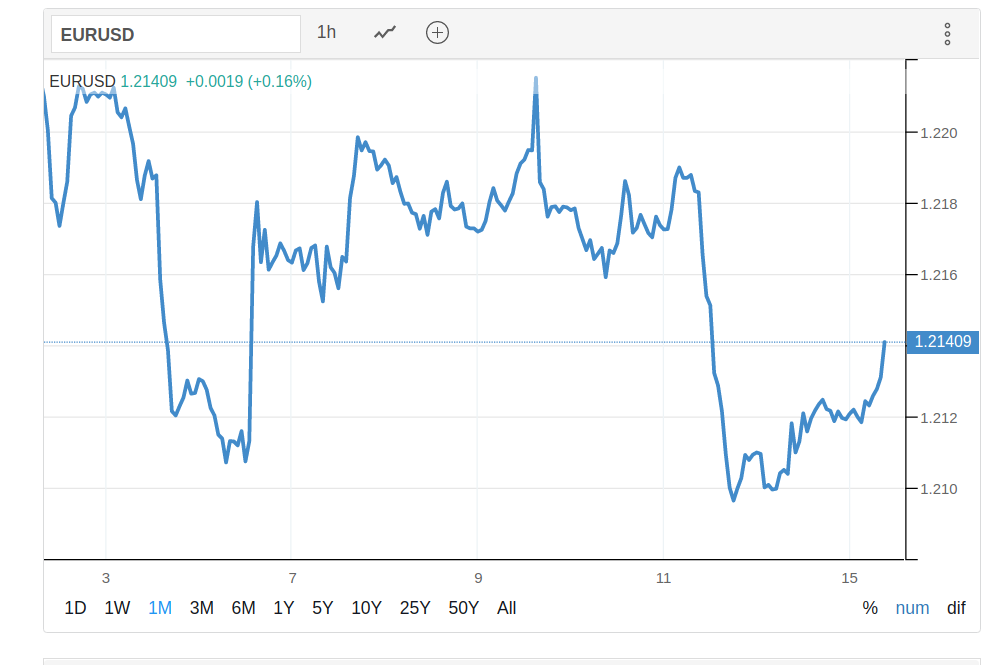
Task: Click the add comparison plus icon
Action: point(437,33)
